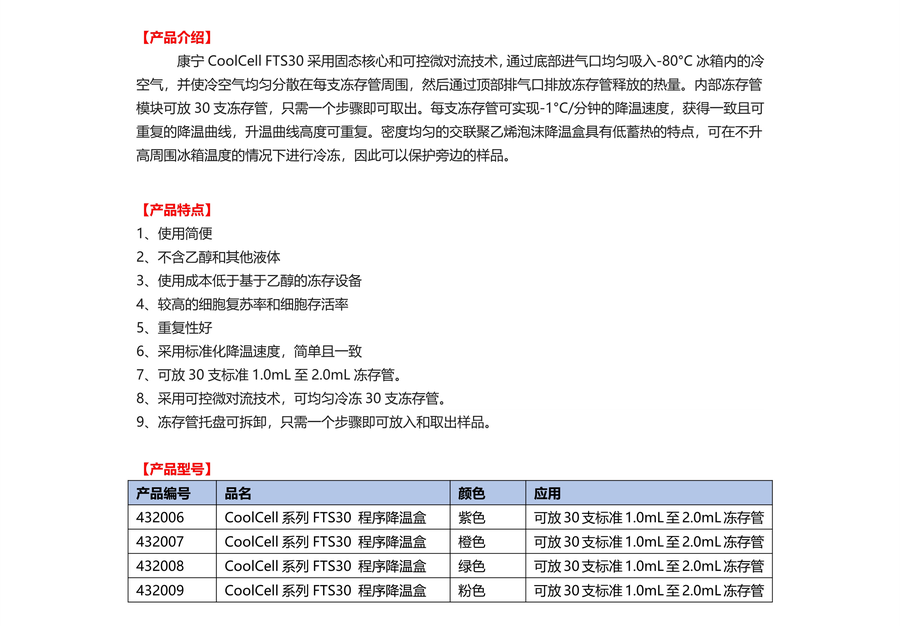Click the 【产品型号】 section heading

[x=177, y=469]
